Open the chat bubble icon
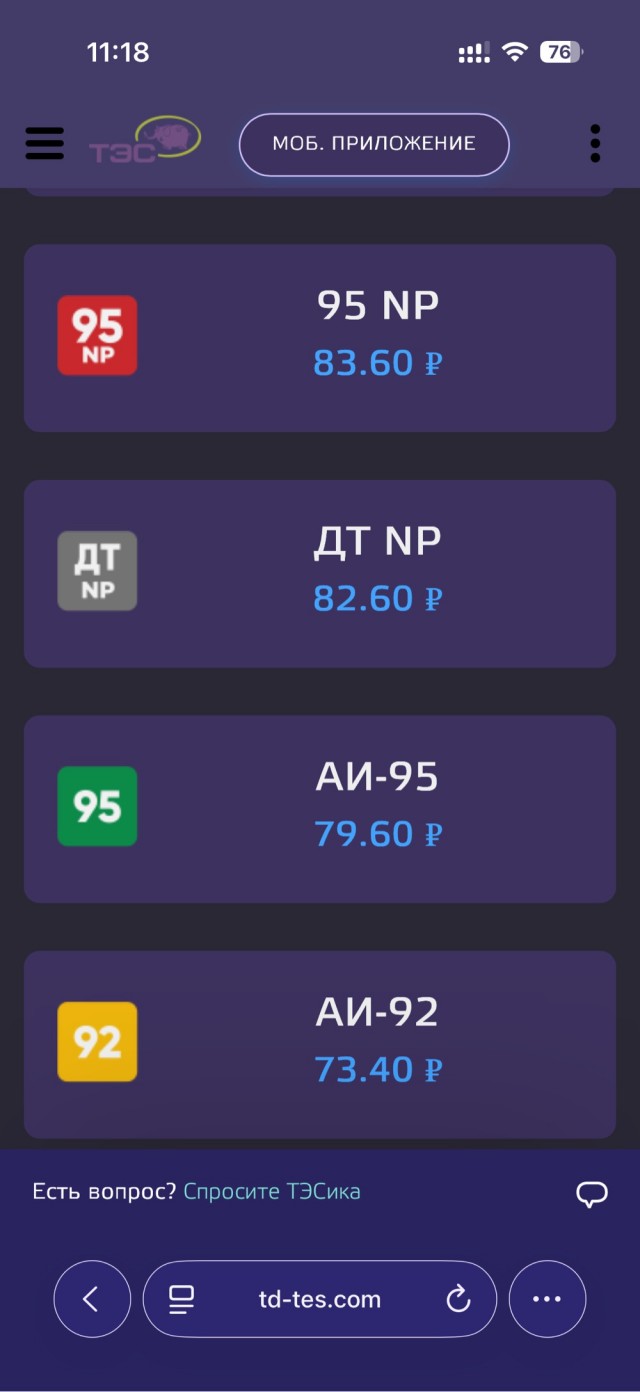 click(x=592, y=1193)
